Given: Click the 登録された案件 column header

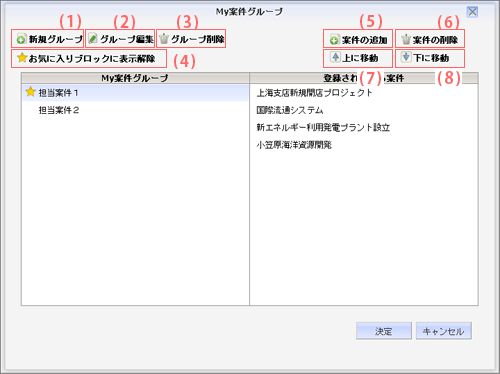Looking at the screenshot, I should [x=364, y=78].
